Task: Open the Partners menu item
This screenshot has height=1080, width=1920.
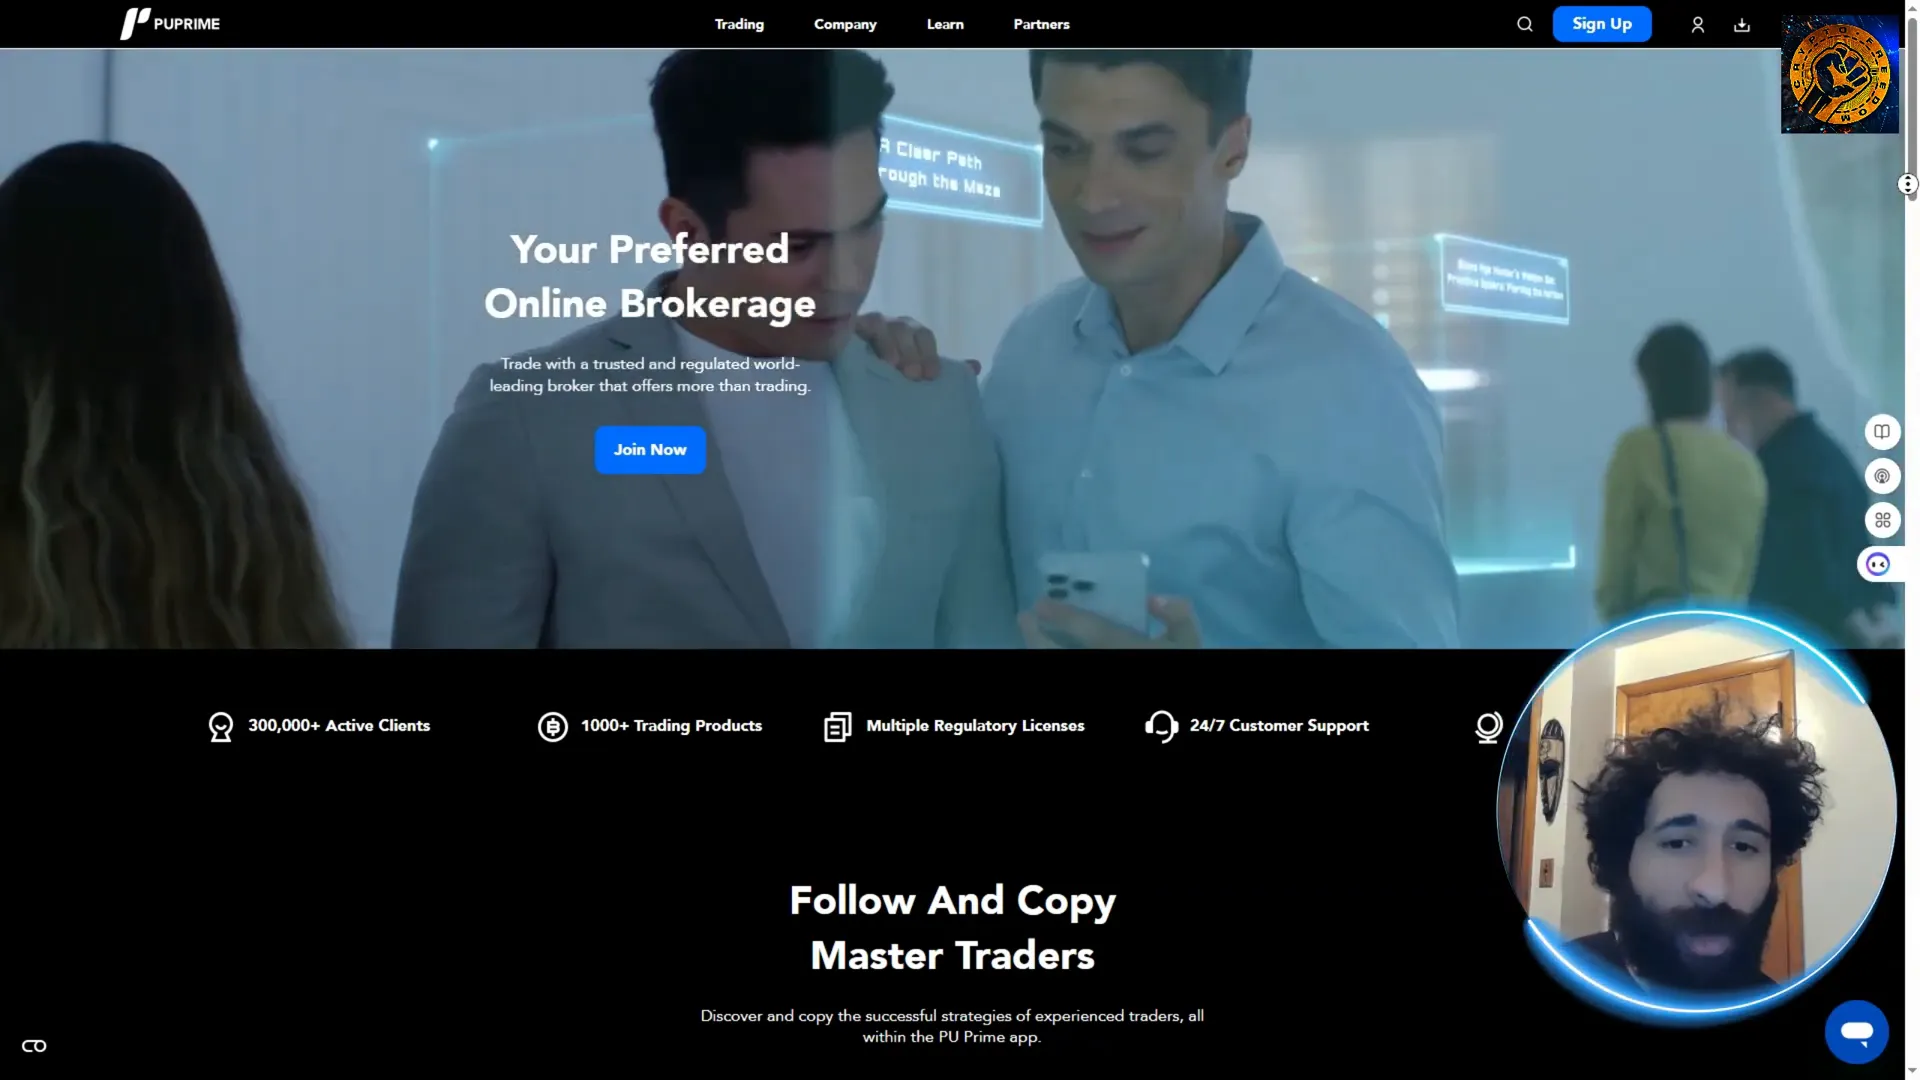Action: [x=1041, y=24]
